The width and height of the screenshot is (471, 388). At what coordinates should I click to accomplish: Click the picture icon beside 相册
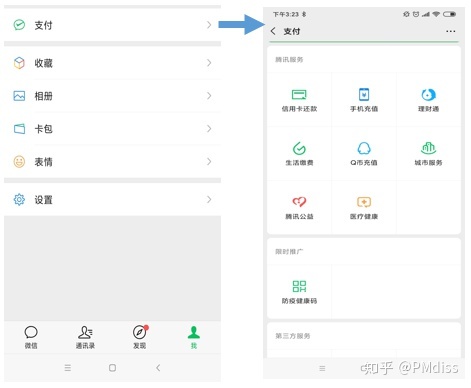click(x=19, y=96)
